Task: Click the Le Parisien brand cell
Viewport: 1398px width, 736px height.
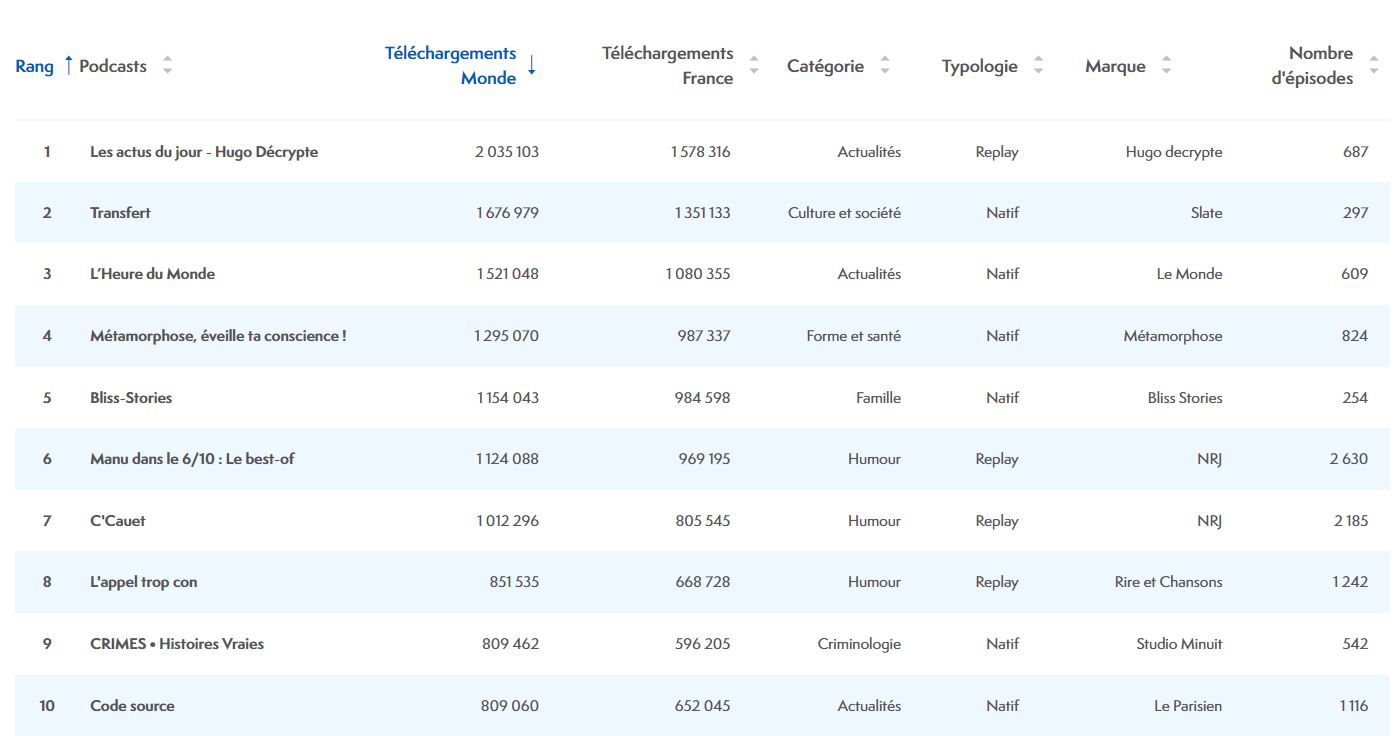Action: (1188, 706)
